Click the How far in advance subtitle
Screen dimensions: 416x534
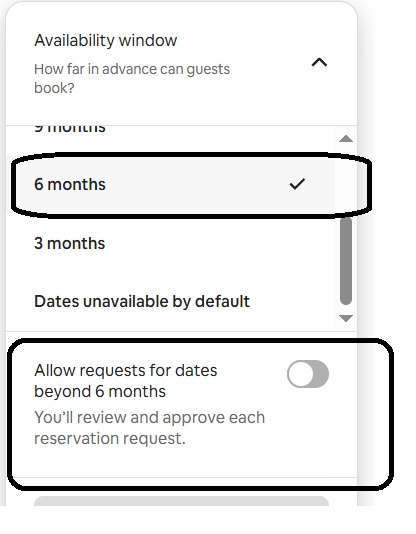click(x=132, y=79)
